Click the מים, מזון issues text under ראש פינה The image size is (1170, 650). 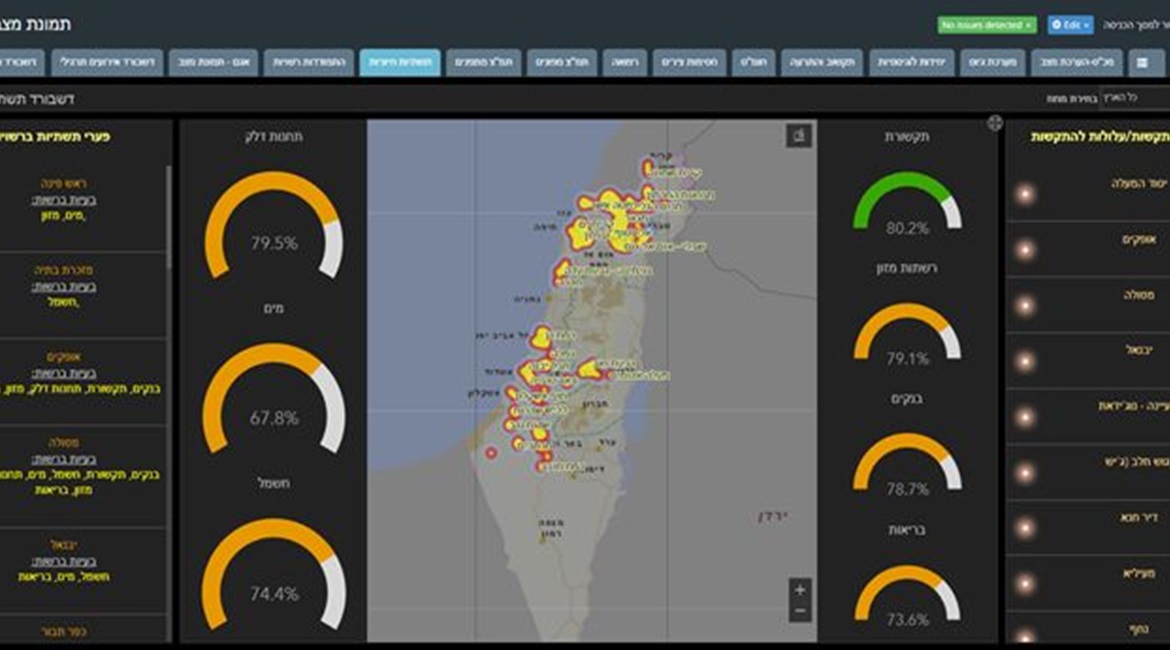(63, 216)
